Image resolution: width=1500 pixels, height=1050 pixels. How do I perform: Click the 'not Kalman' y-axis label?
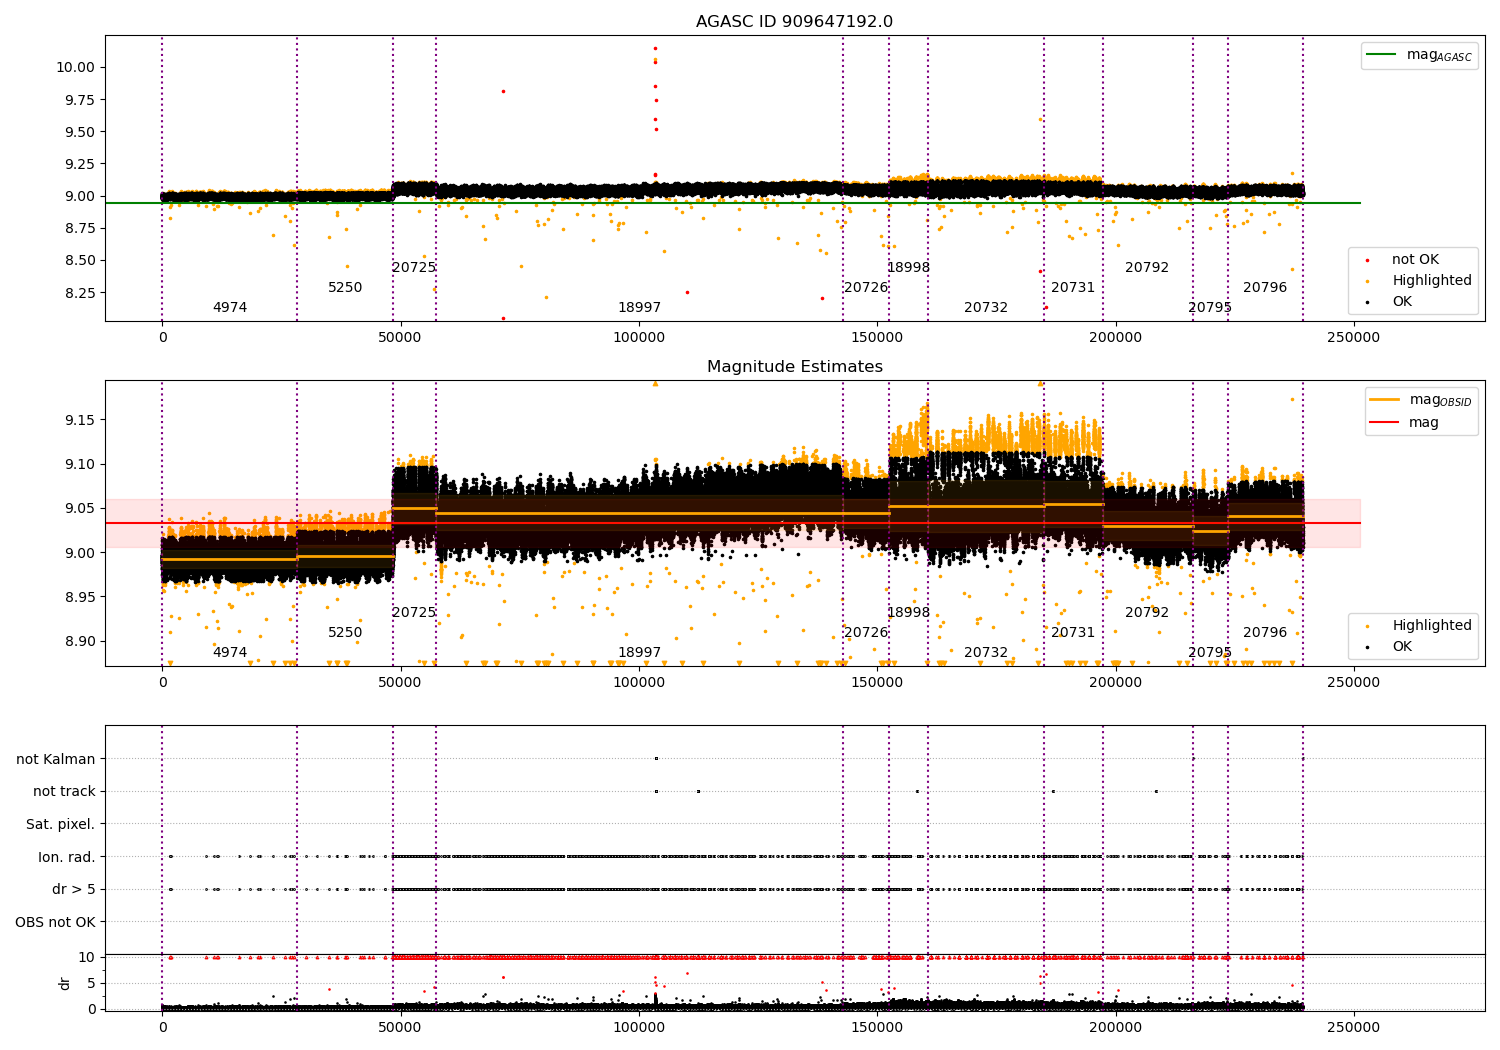tap(56, 759)
